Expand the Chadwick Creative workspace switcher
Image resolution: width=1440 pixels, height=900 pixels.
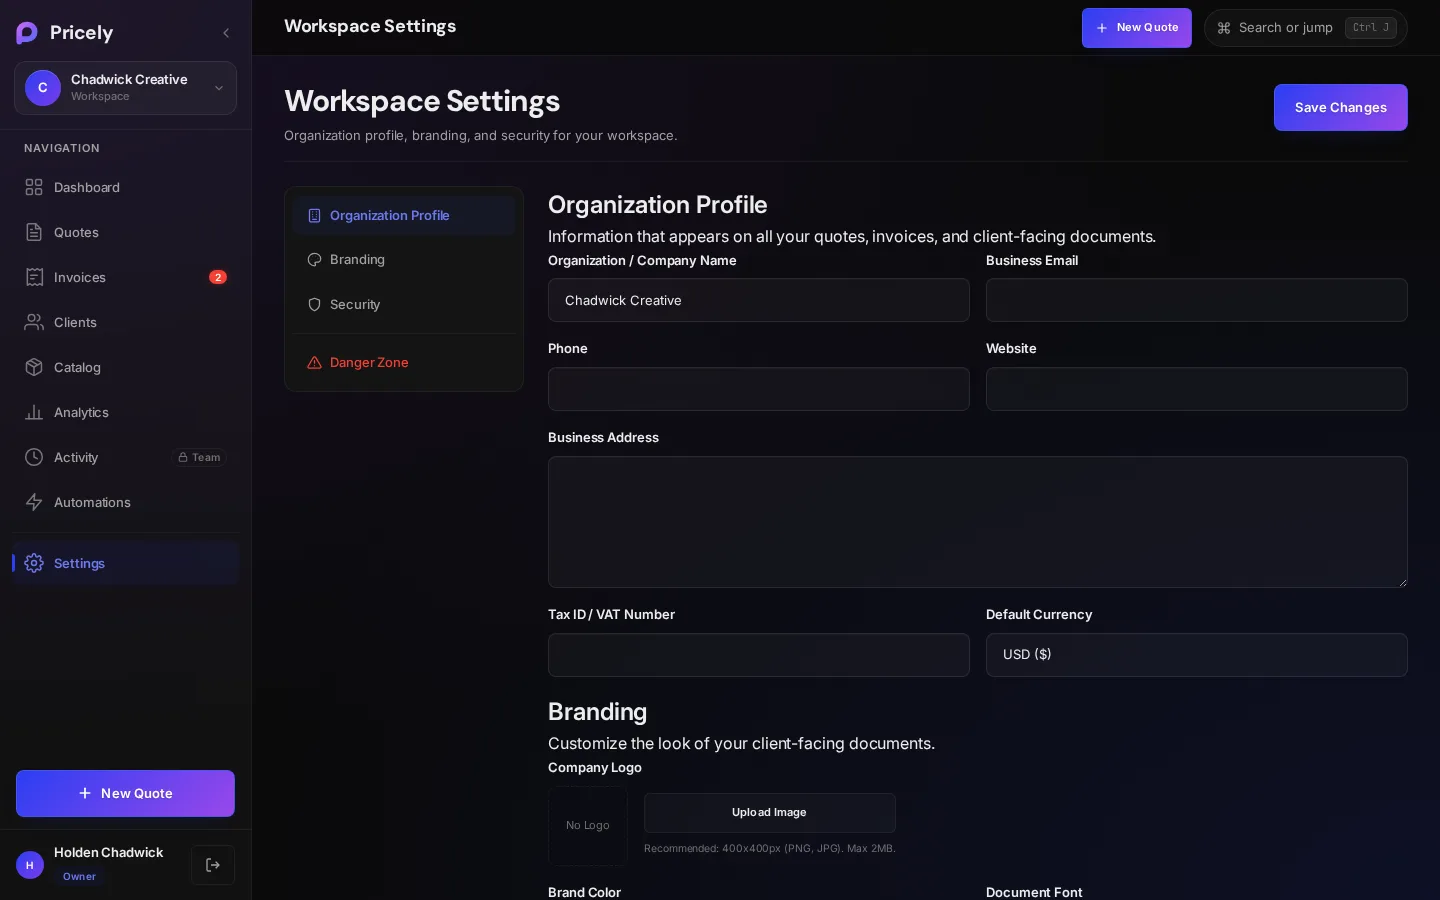(x=125, y=88)
